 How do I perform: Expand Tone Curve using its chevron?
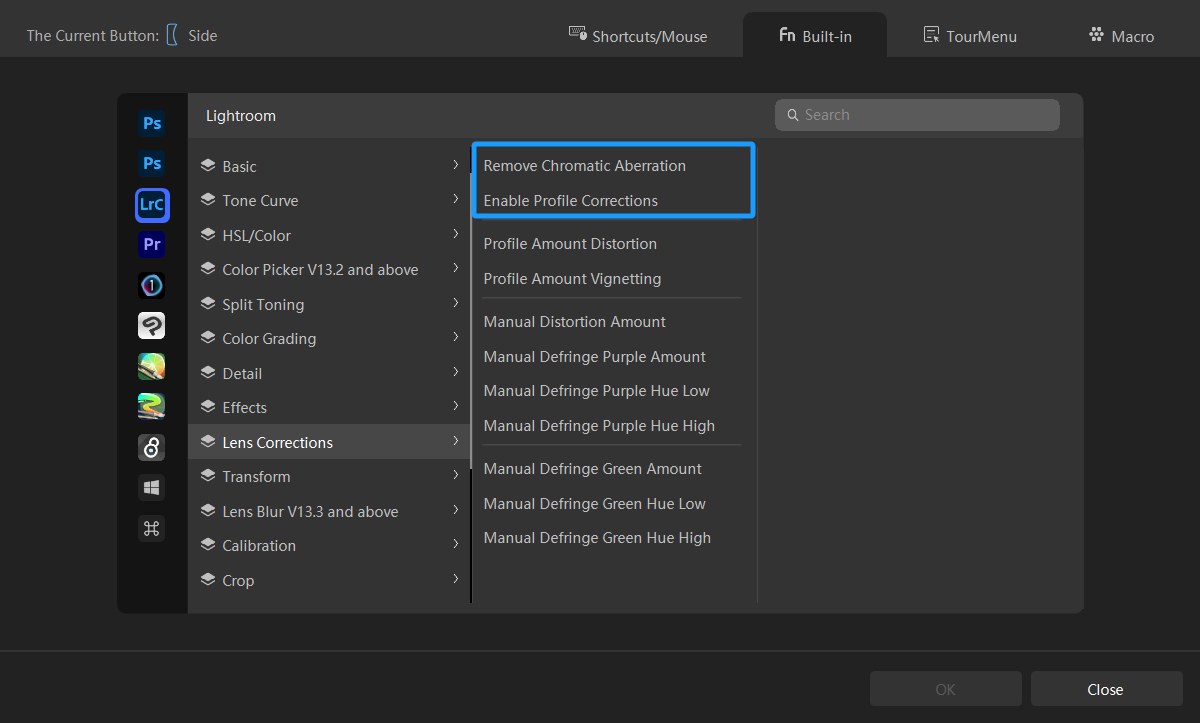point(455,199)
